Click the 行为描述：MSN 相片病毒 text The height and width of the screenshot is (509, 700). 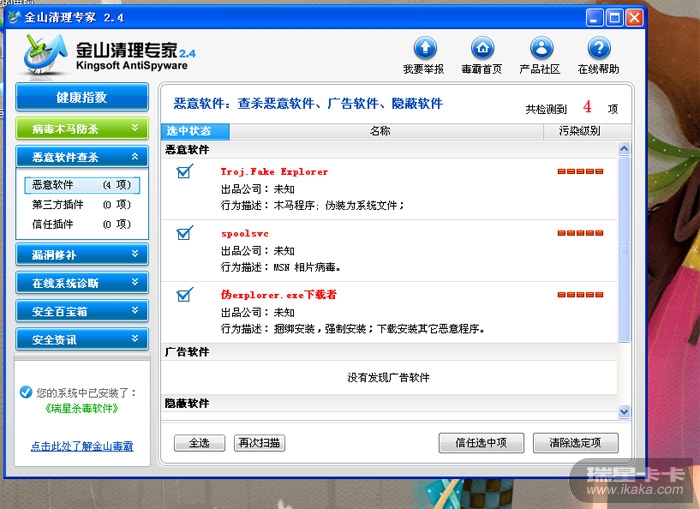(x=281, y=267)
